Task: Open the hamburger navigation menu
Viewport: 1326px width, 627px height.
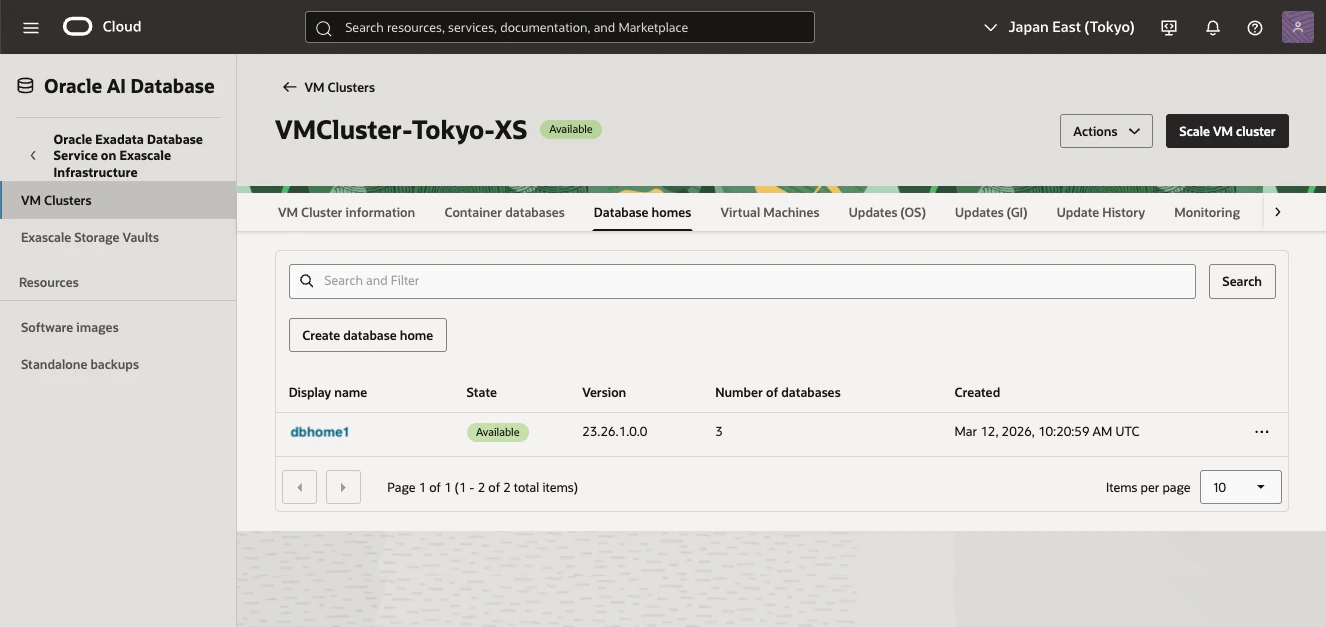Action: coord(31,27)
